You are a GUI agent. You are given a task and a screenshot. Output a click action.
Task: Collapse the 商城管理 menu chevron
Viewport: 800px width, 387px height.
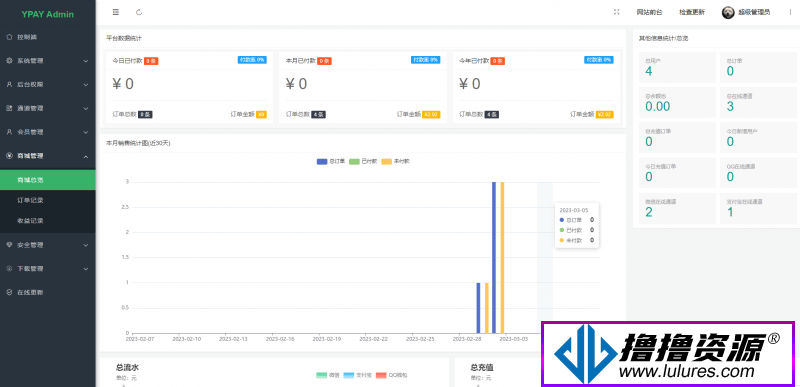coord(86,156)
